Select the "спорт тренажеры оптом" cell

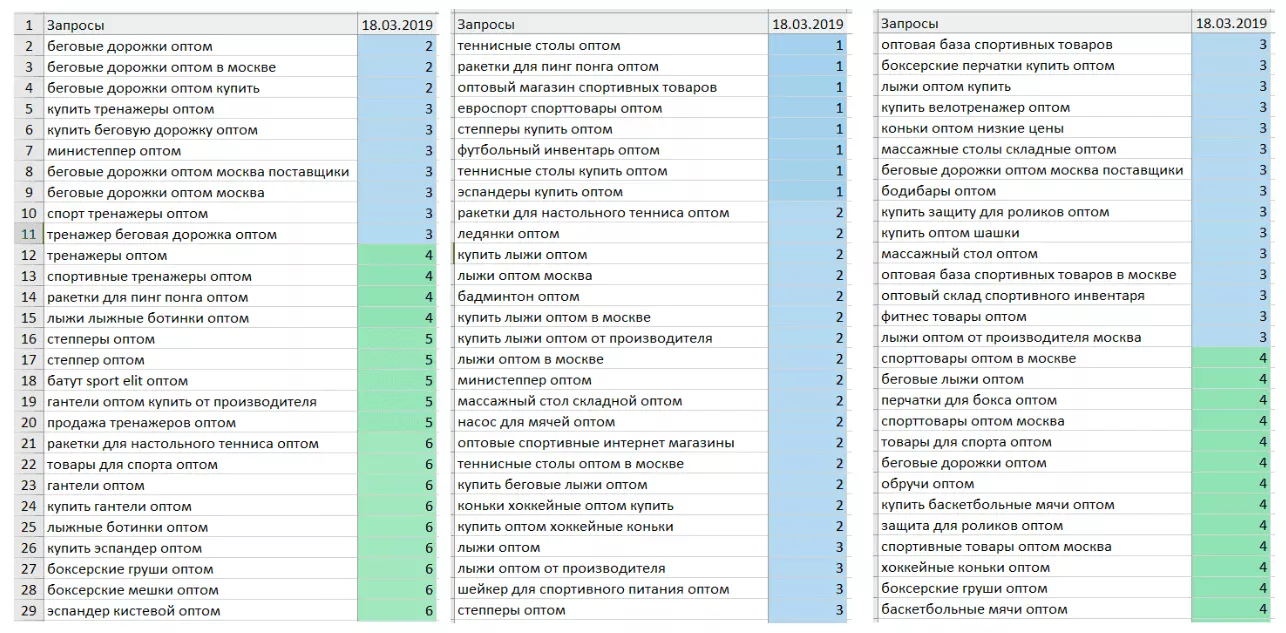(x=200, y=213)
